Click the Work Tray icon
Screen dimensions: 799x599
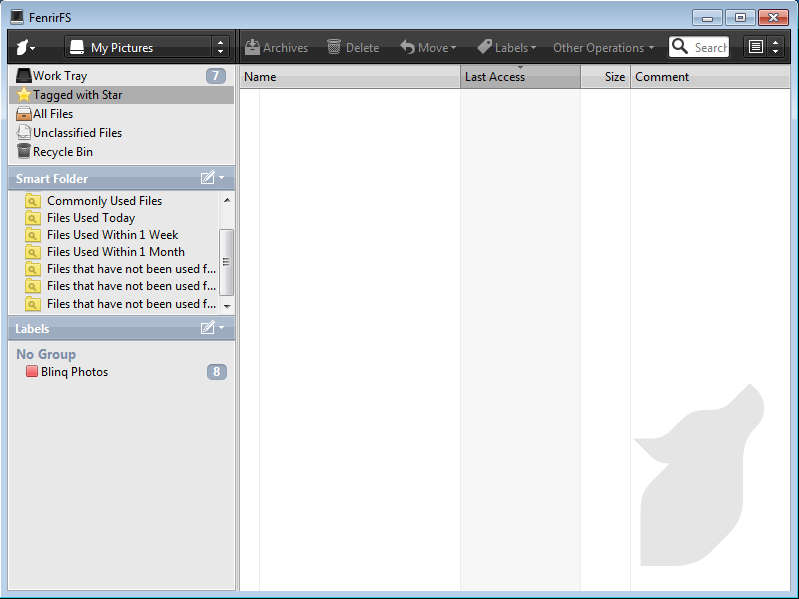click(23, 76)
